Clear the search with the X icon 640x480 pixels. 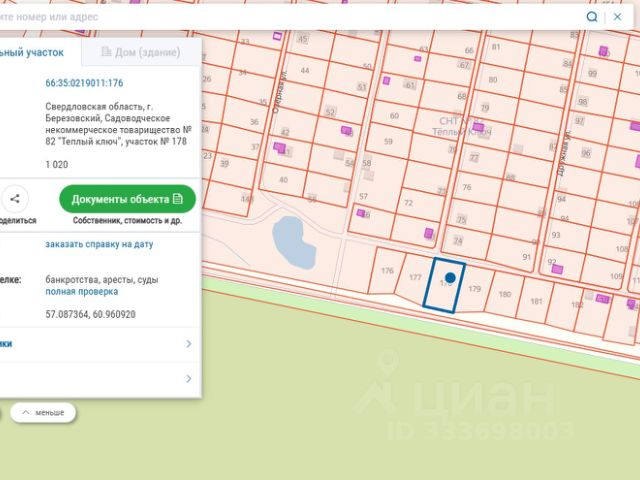click(618, 17)
